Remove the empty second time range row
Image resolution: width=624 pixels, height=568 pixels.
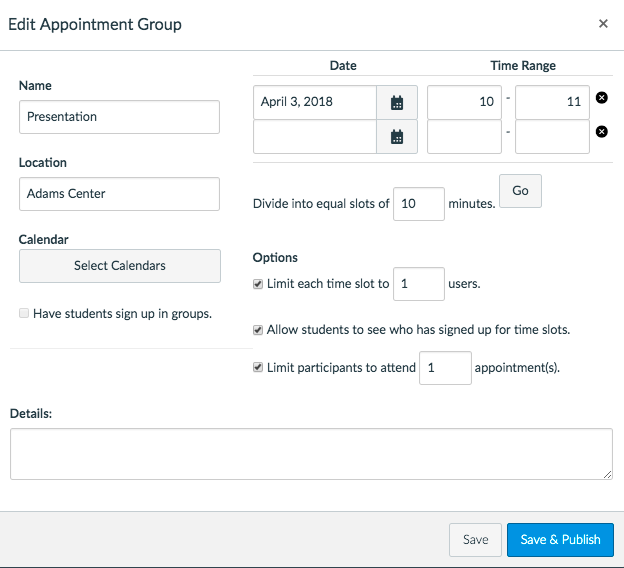pyautogui.click(x=602, y=132)
